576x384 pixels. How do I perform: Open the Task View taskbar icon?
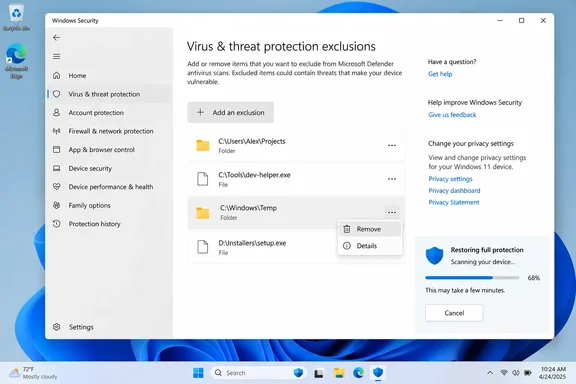[318, 373]
